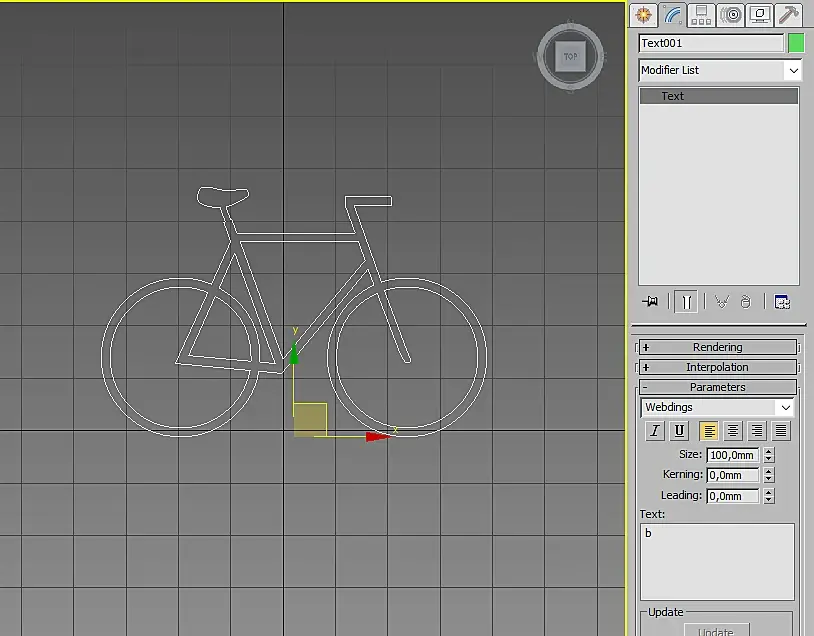Open the Utilities hammer tab
This screenshot has width=814, height=636.
click(x=789, y=14)
